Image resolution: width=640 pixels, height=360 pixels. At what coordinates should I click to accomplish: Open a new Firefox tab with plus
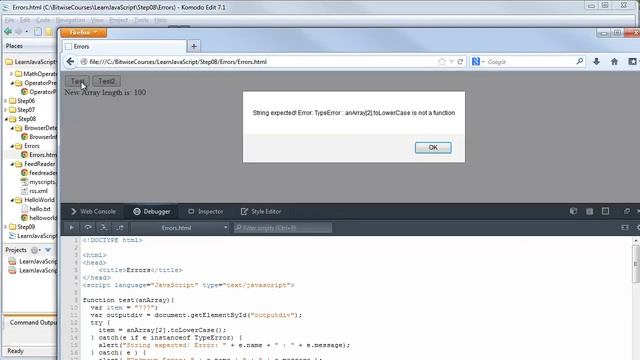pos(194,46)
